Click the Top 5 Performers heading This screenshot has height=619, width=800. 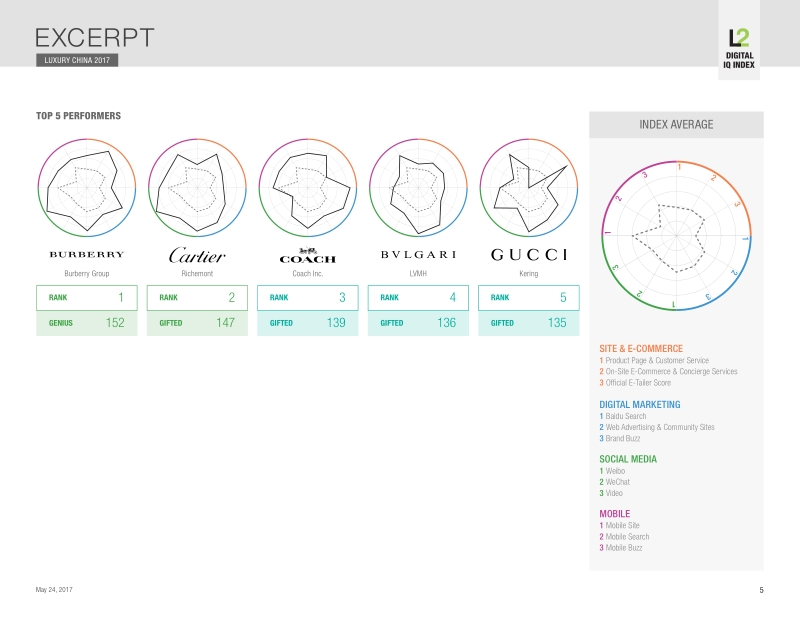(x=79, y=116)
